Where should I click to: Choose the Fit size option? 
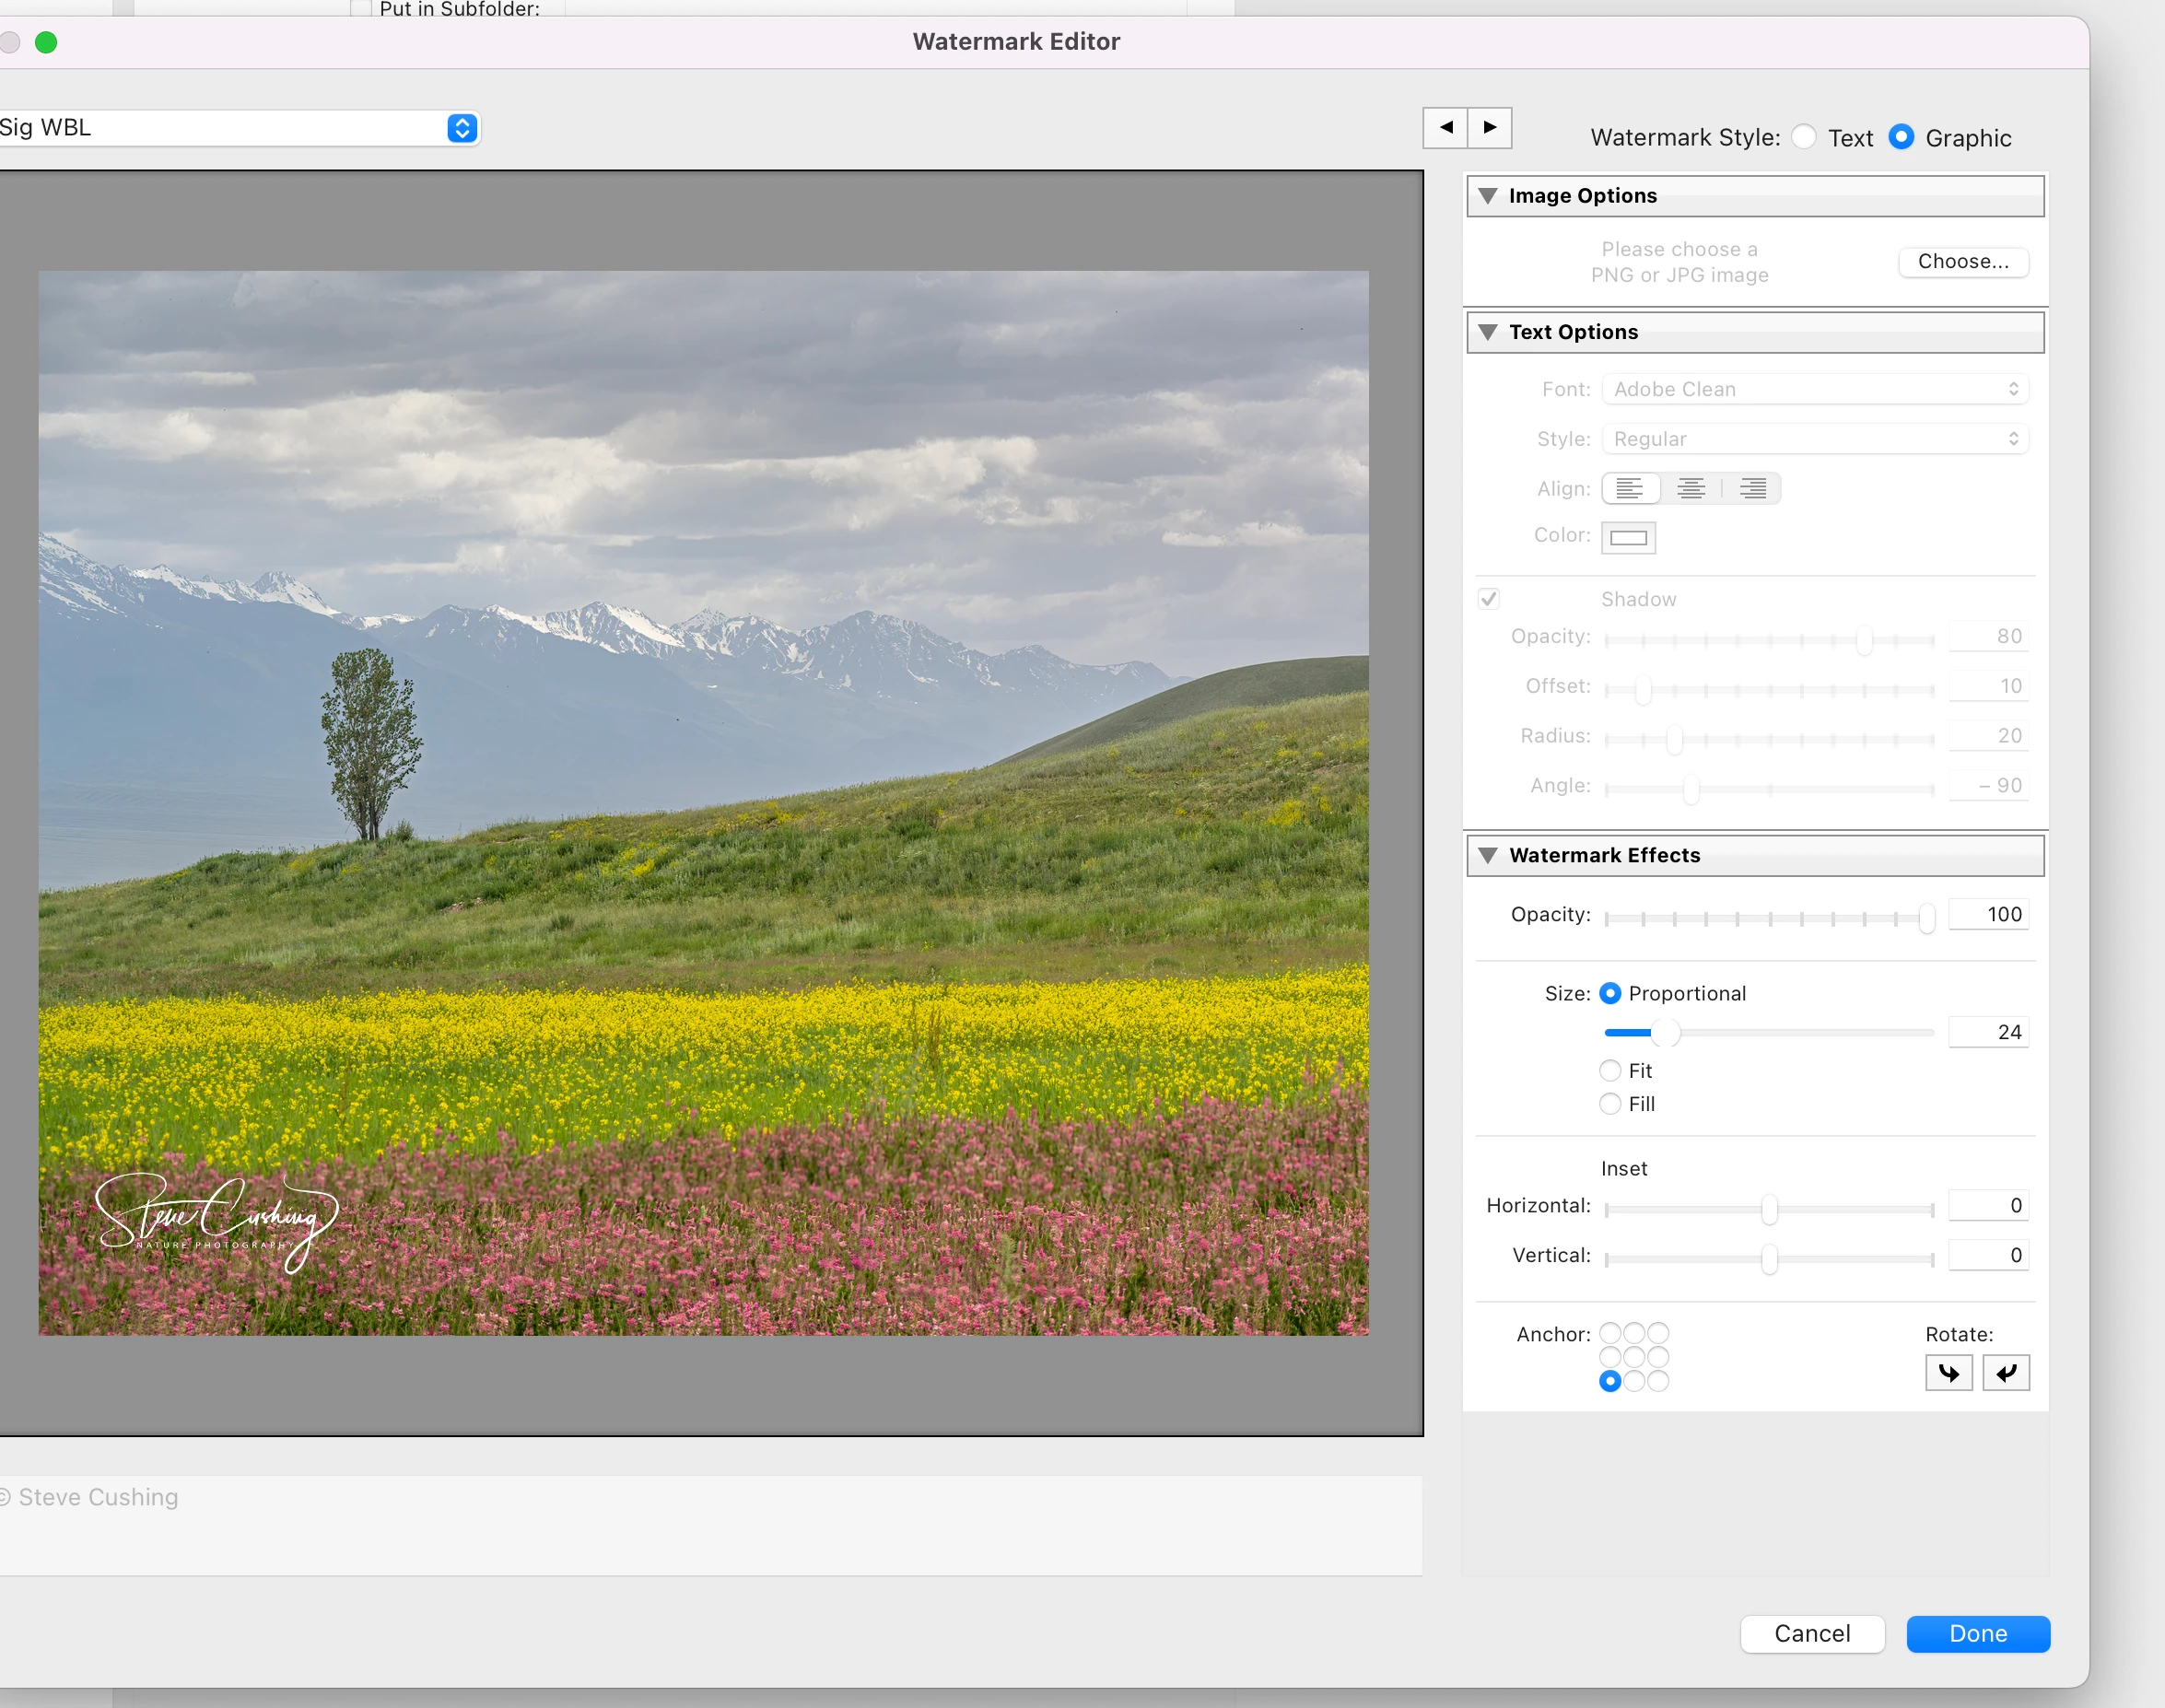1610,1071
